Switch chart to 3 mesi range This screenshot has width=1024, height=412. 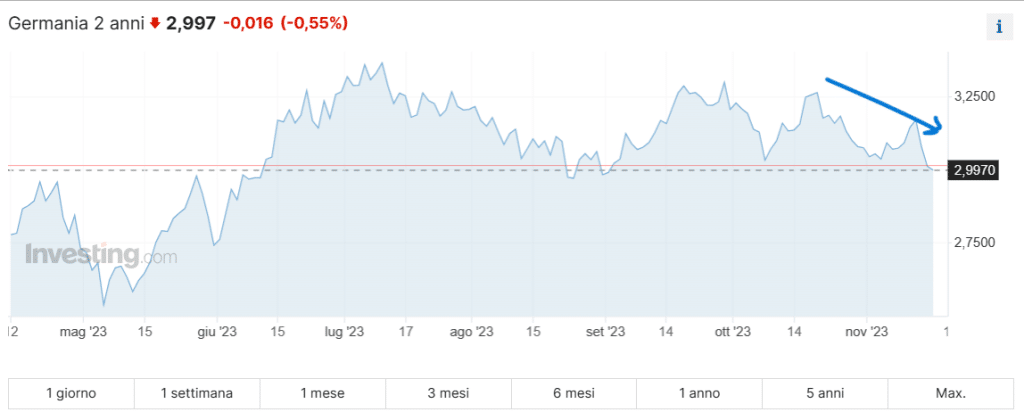448,393
